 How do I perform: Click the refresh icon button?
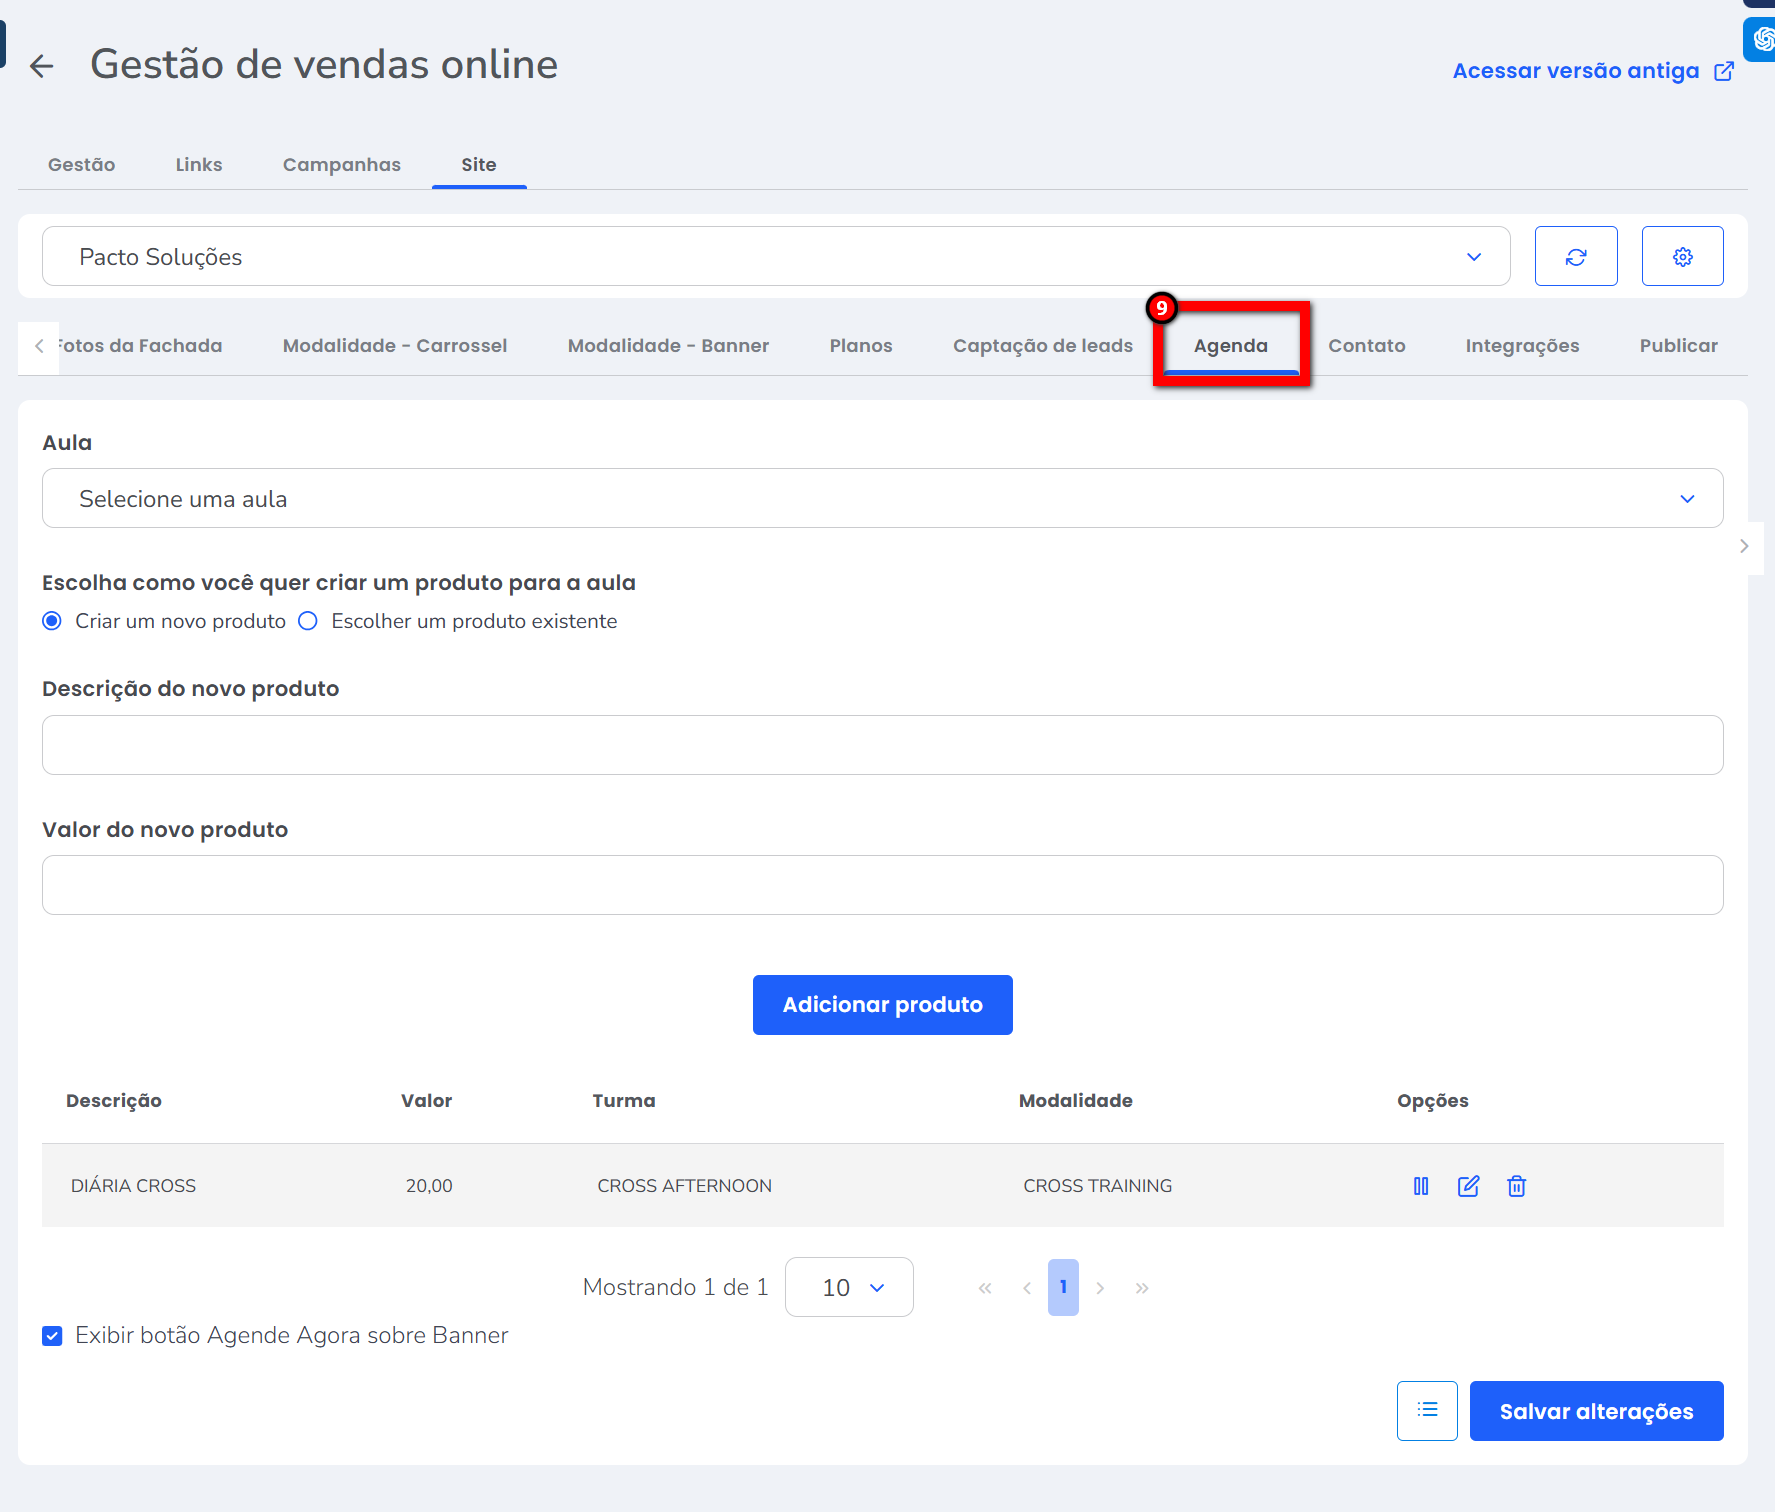pos(1576,257)
